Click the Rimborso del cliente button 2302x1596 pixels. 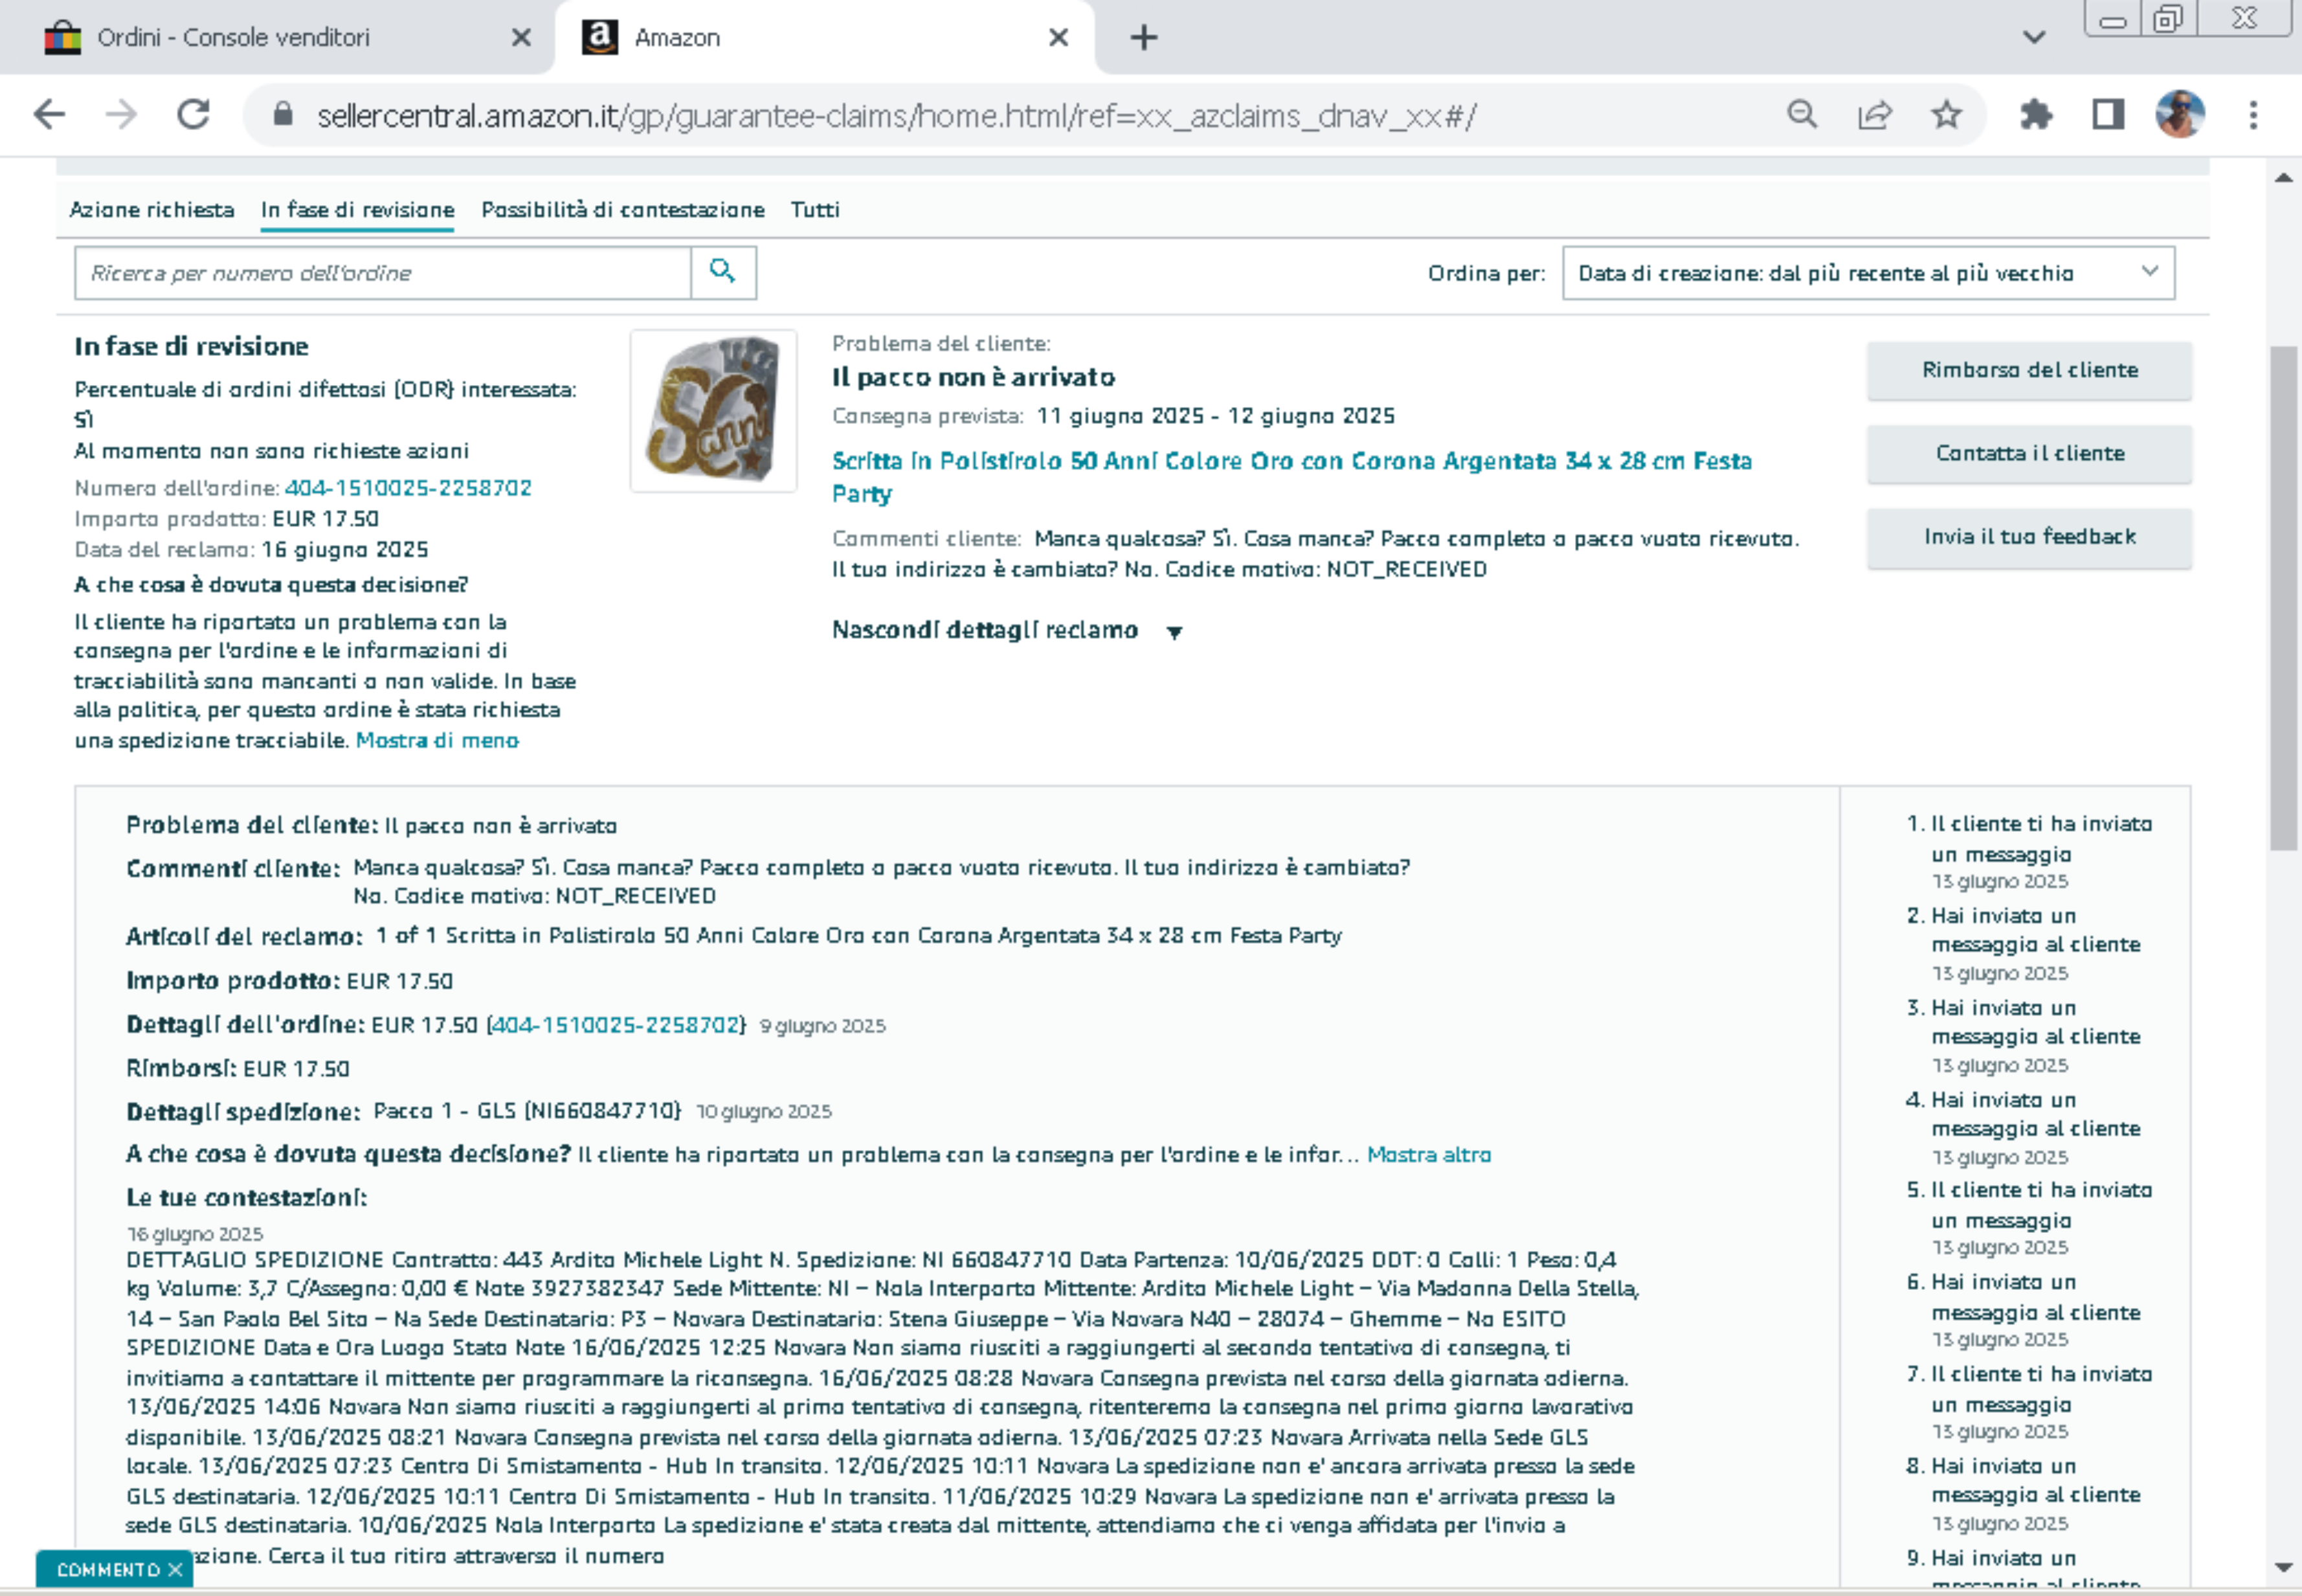click(x=2030, y=370)
